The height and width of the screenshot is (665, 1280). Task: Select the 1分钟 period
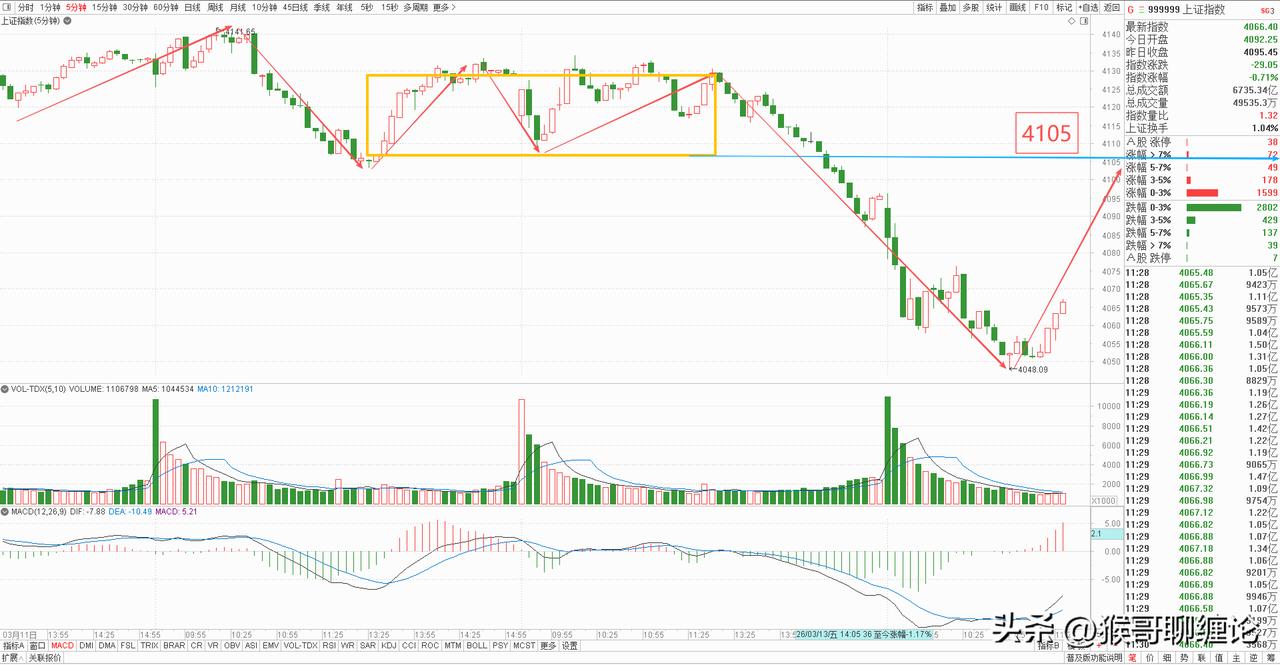[x=50, y=7]
